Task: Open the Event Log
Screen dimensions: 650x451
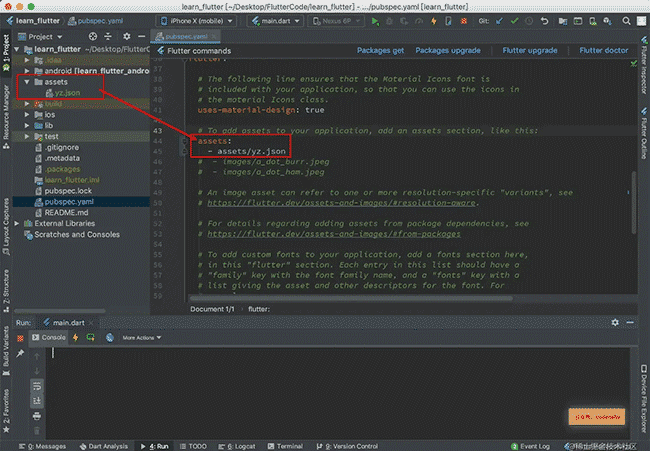Action: [531, 446]
